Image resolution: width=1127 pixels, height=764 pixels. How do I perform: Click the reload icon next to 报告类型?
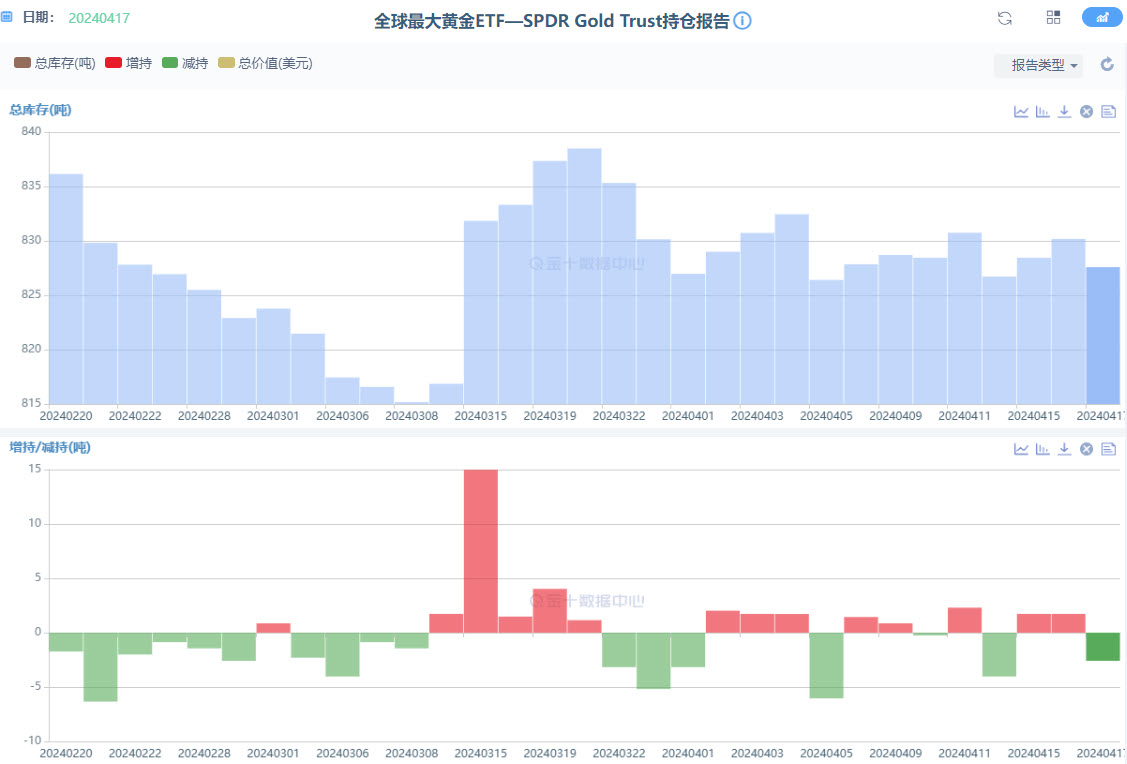tap(1107, 65)
